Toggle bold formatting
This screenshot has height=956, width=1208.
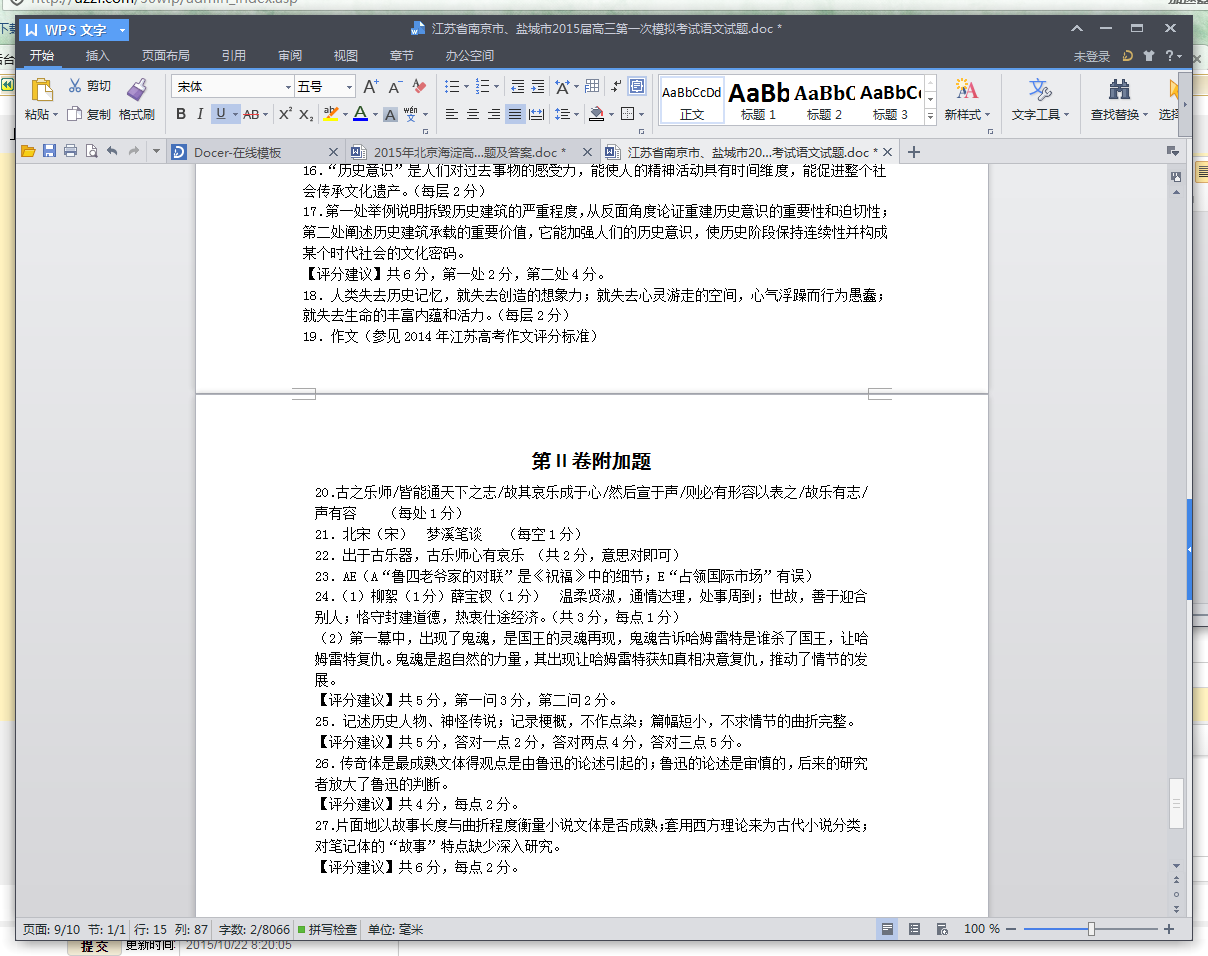[x=181, y=114]
